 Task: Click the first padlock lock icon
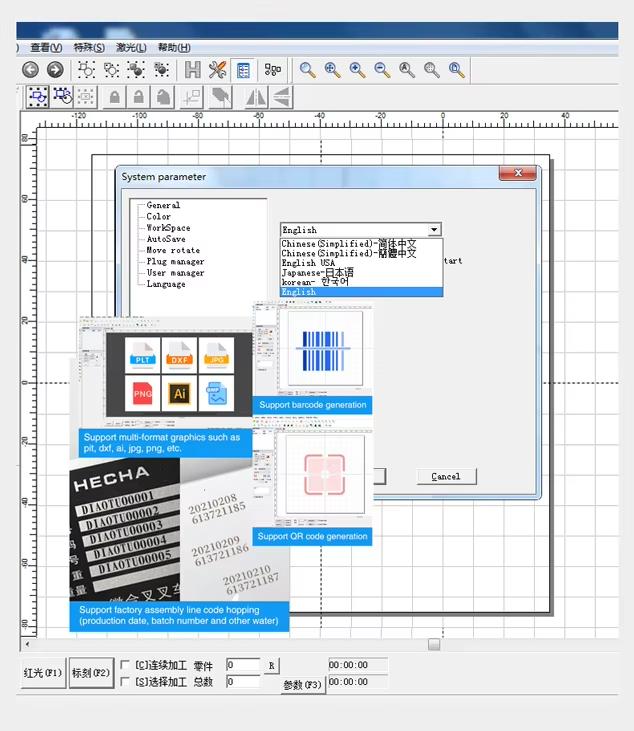[114, 97]
